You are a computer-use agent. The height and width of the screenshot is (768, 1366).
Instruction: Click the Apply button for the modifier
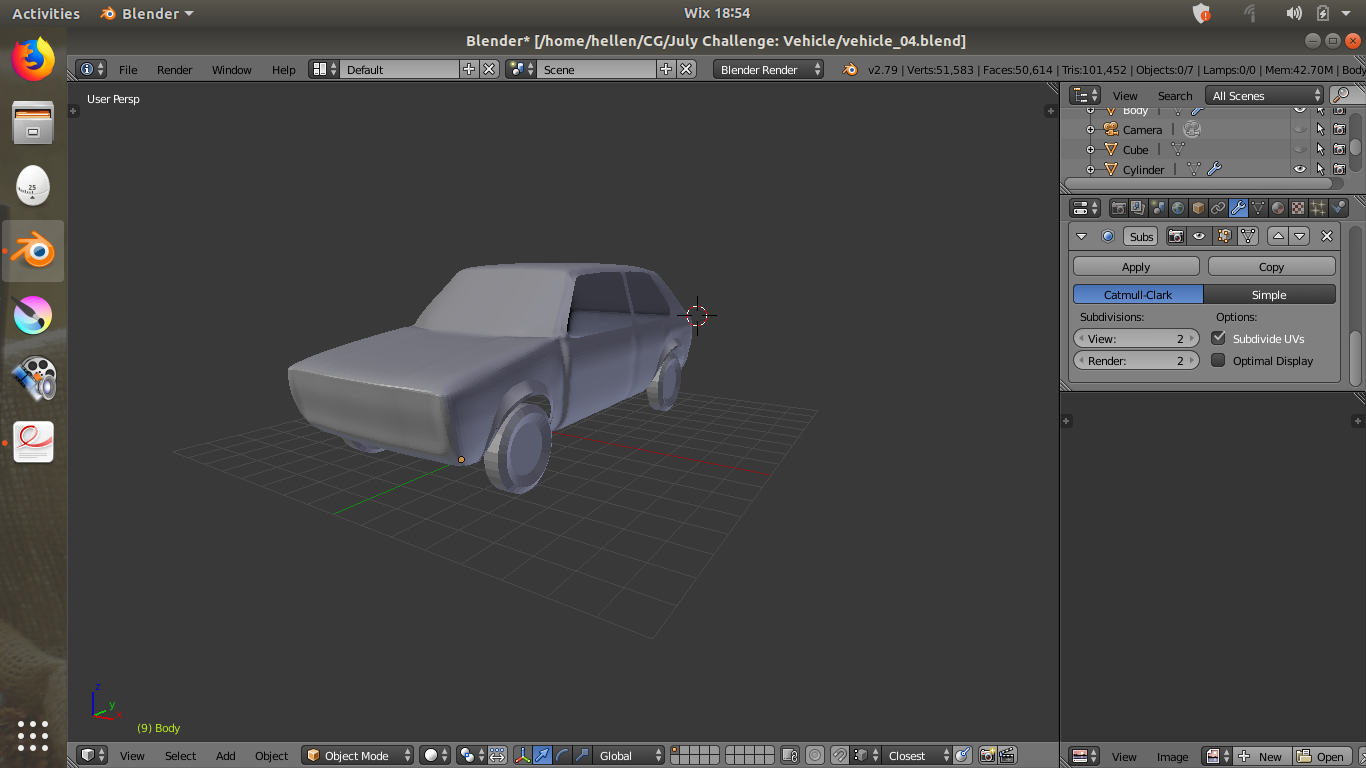[1136, 267]
